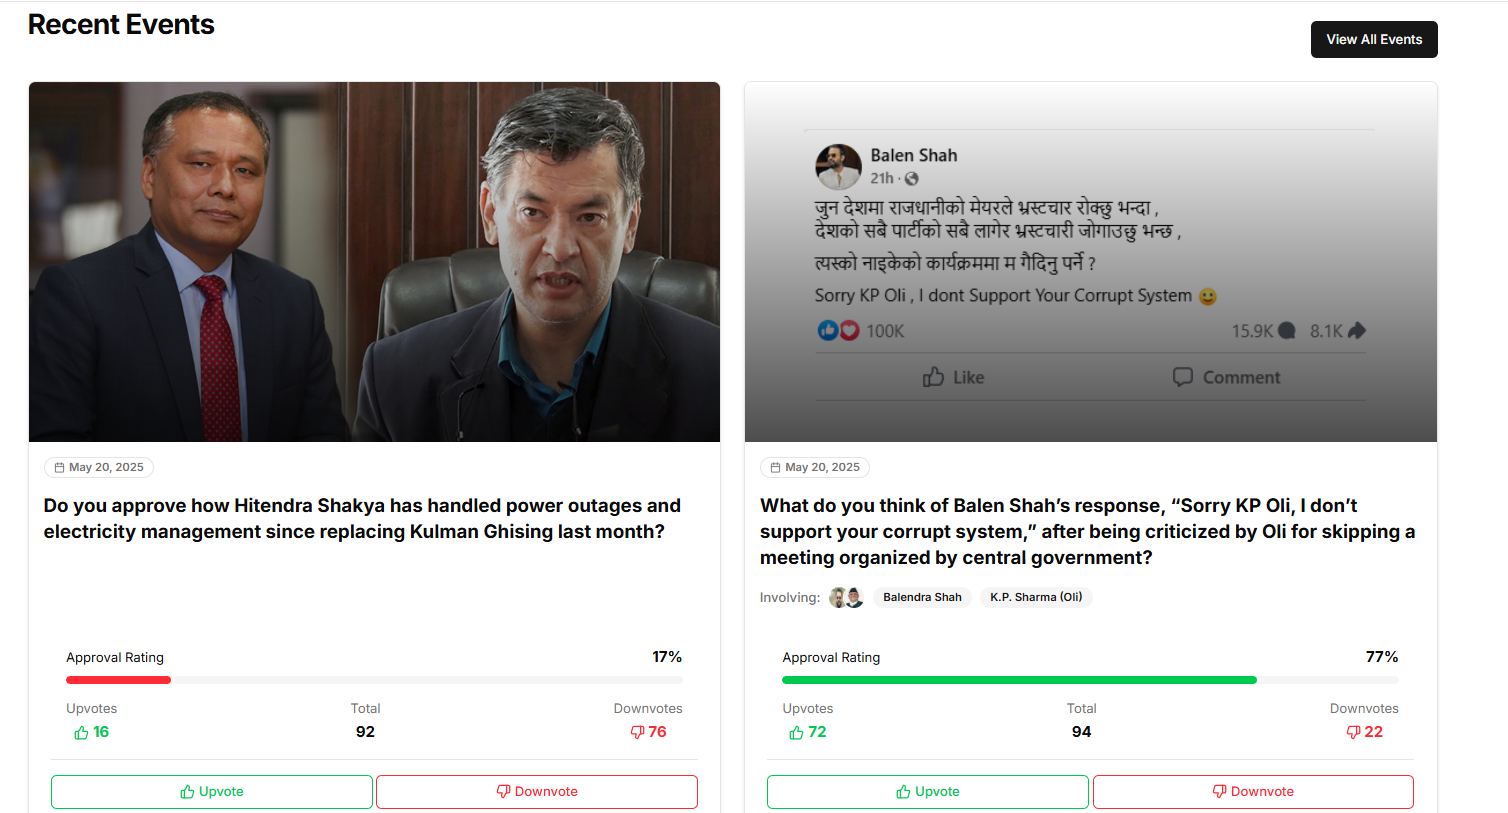Viewport: 1508px width, 813px height.
Task: Select the K.P. Sharma (Oli) tag
Action: click(x=1036, y=597)
